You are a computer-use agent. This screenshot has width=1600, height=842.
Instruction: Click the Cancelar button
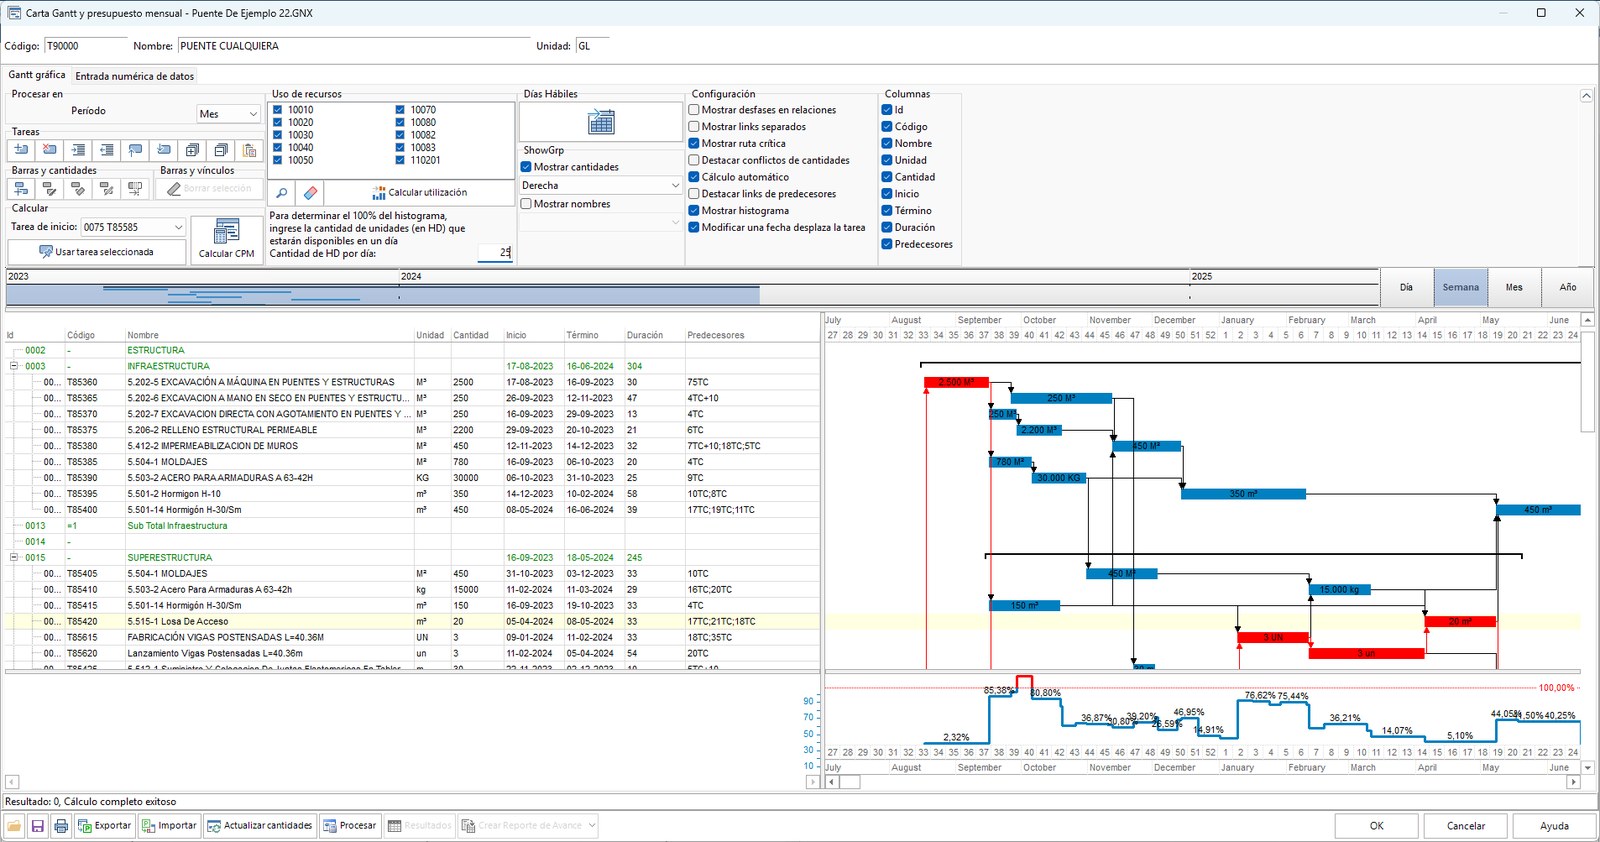coord(1466,826)
